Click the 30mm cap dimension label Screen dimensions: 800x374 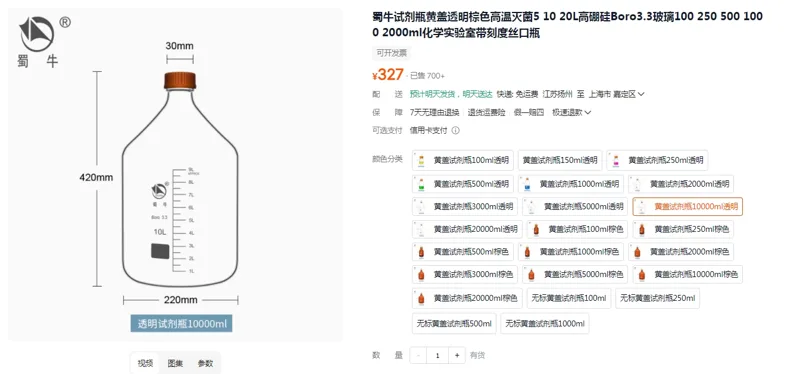click(x=180, y=45)
